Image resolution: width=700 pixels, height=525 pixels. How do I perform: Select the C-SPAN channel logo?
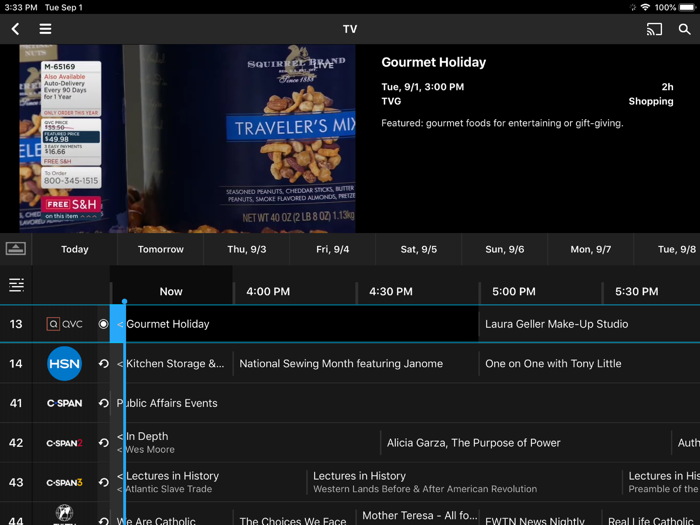click(x=64, y=403)
